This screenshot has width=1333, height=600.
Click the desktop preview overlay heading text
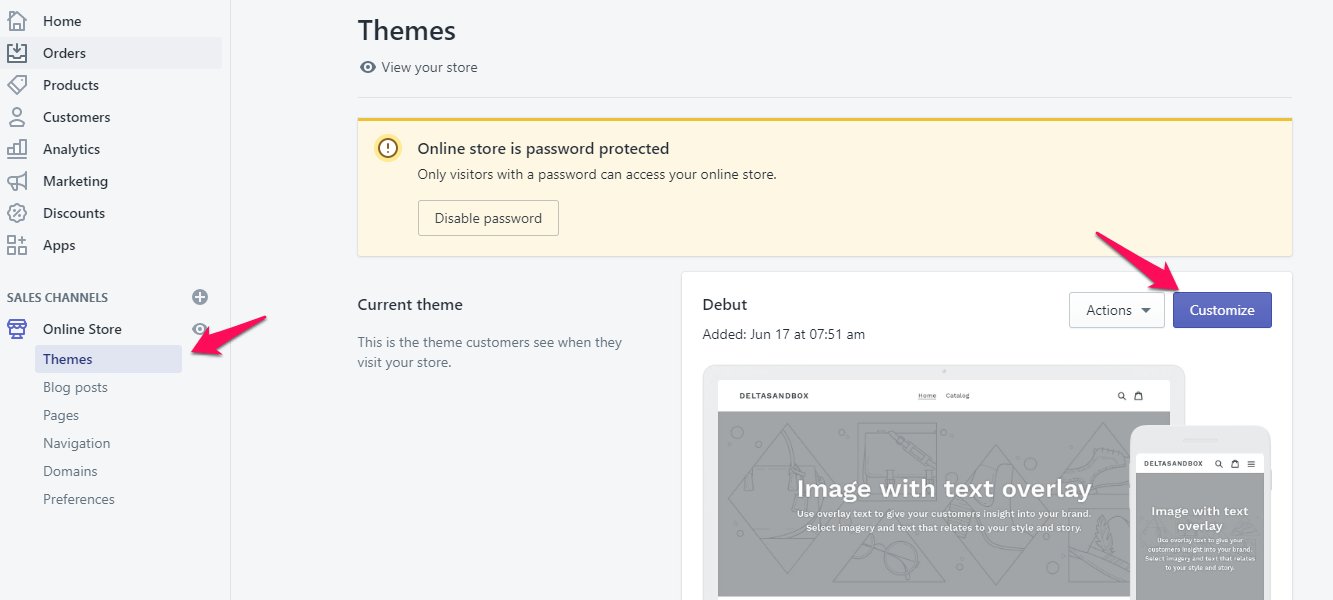(944, 489)
